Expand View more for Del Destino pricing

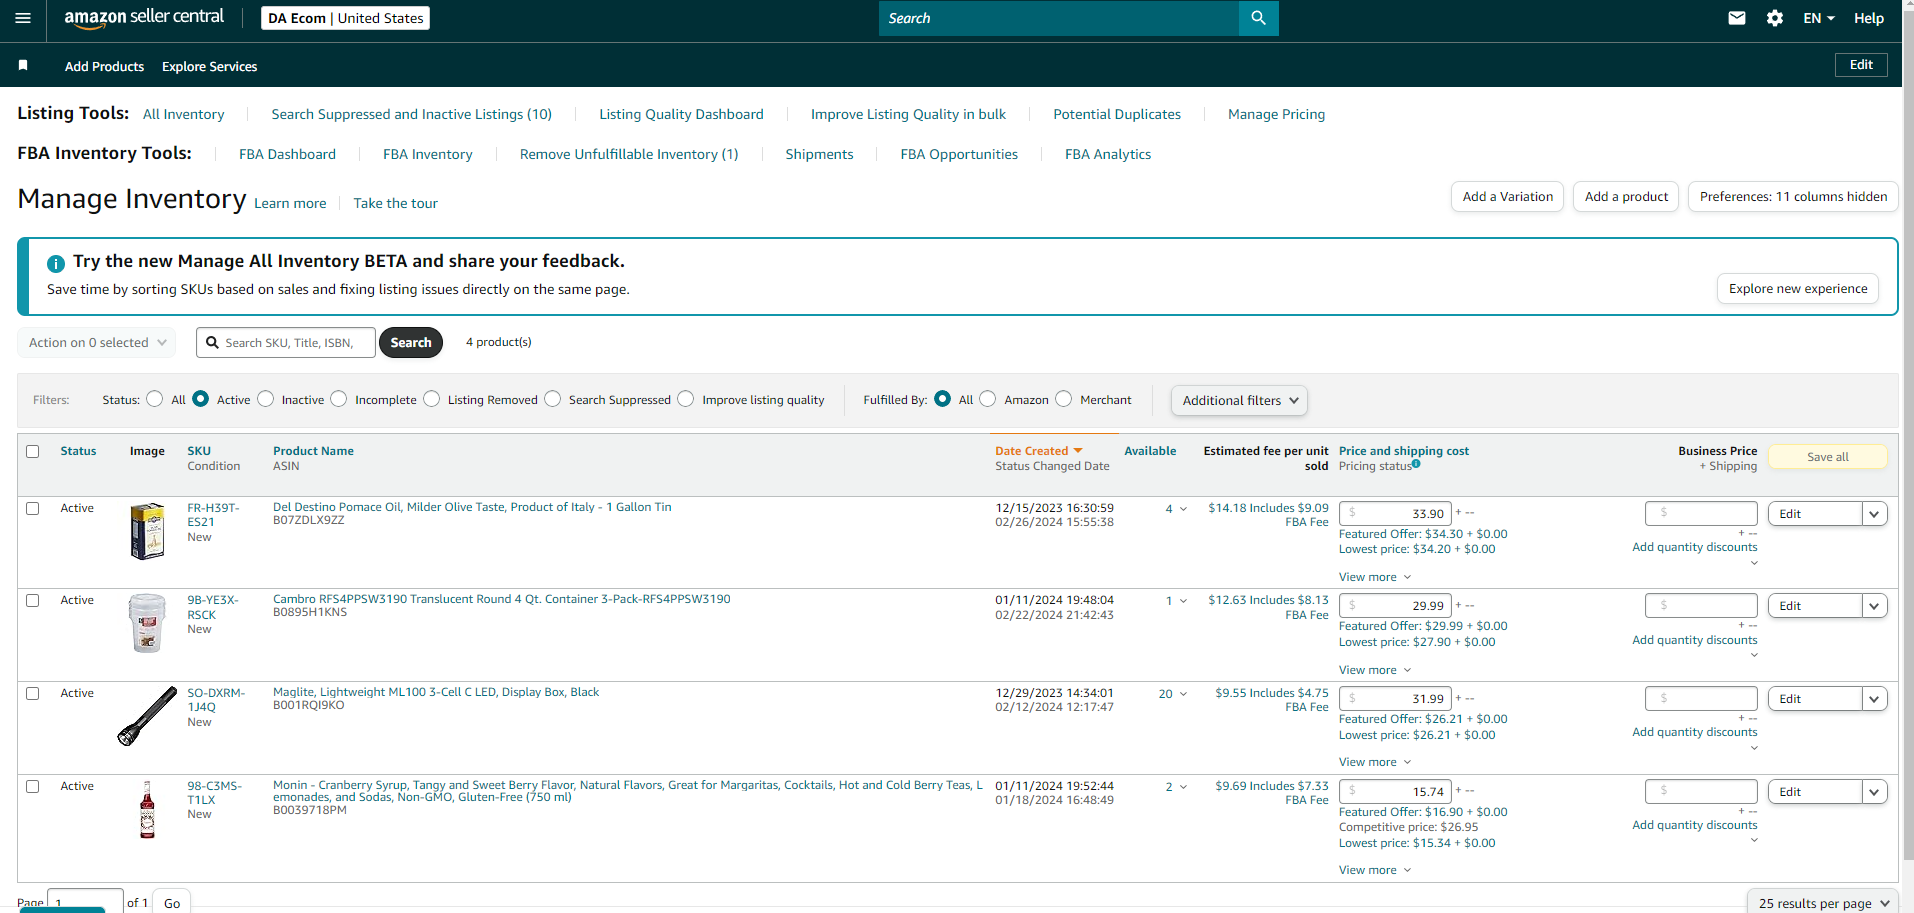point(1375,577)
